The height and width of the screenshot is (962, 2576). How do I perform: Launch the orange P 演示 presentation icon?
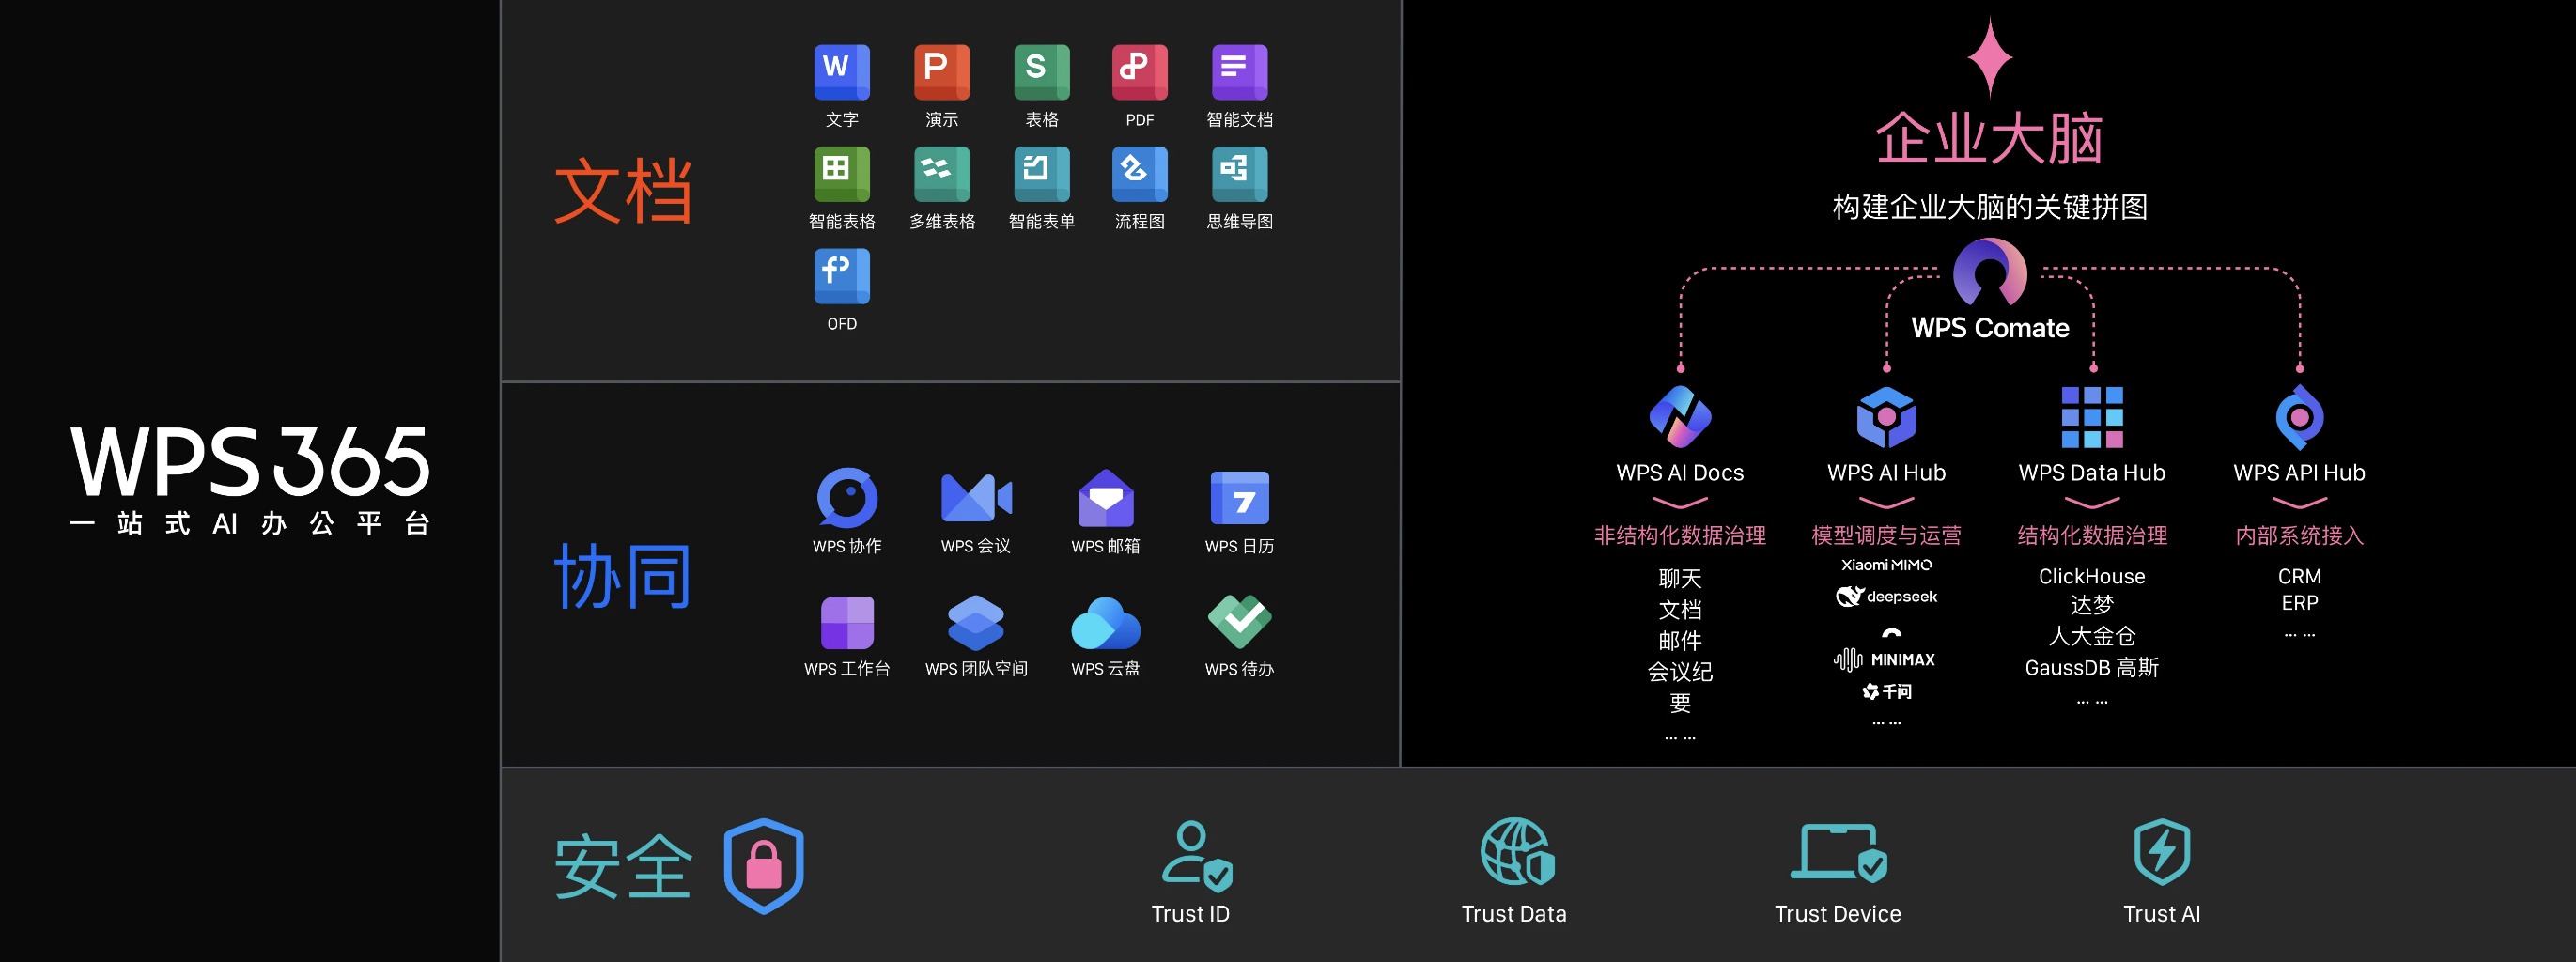[941, 72]
